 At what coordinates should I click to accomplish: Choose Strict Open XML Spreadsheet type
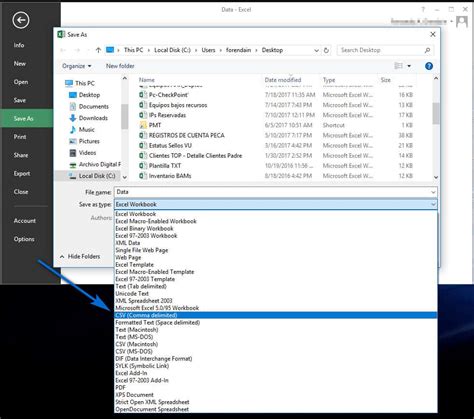coord(275,402)
